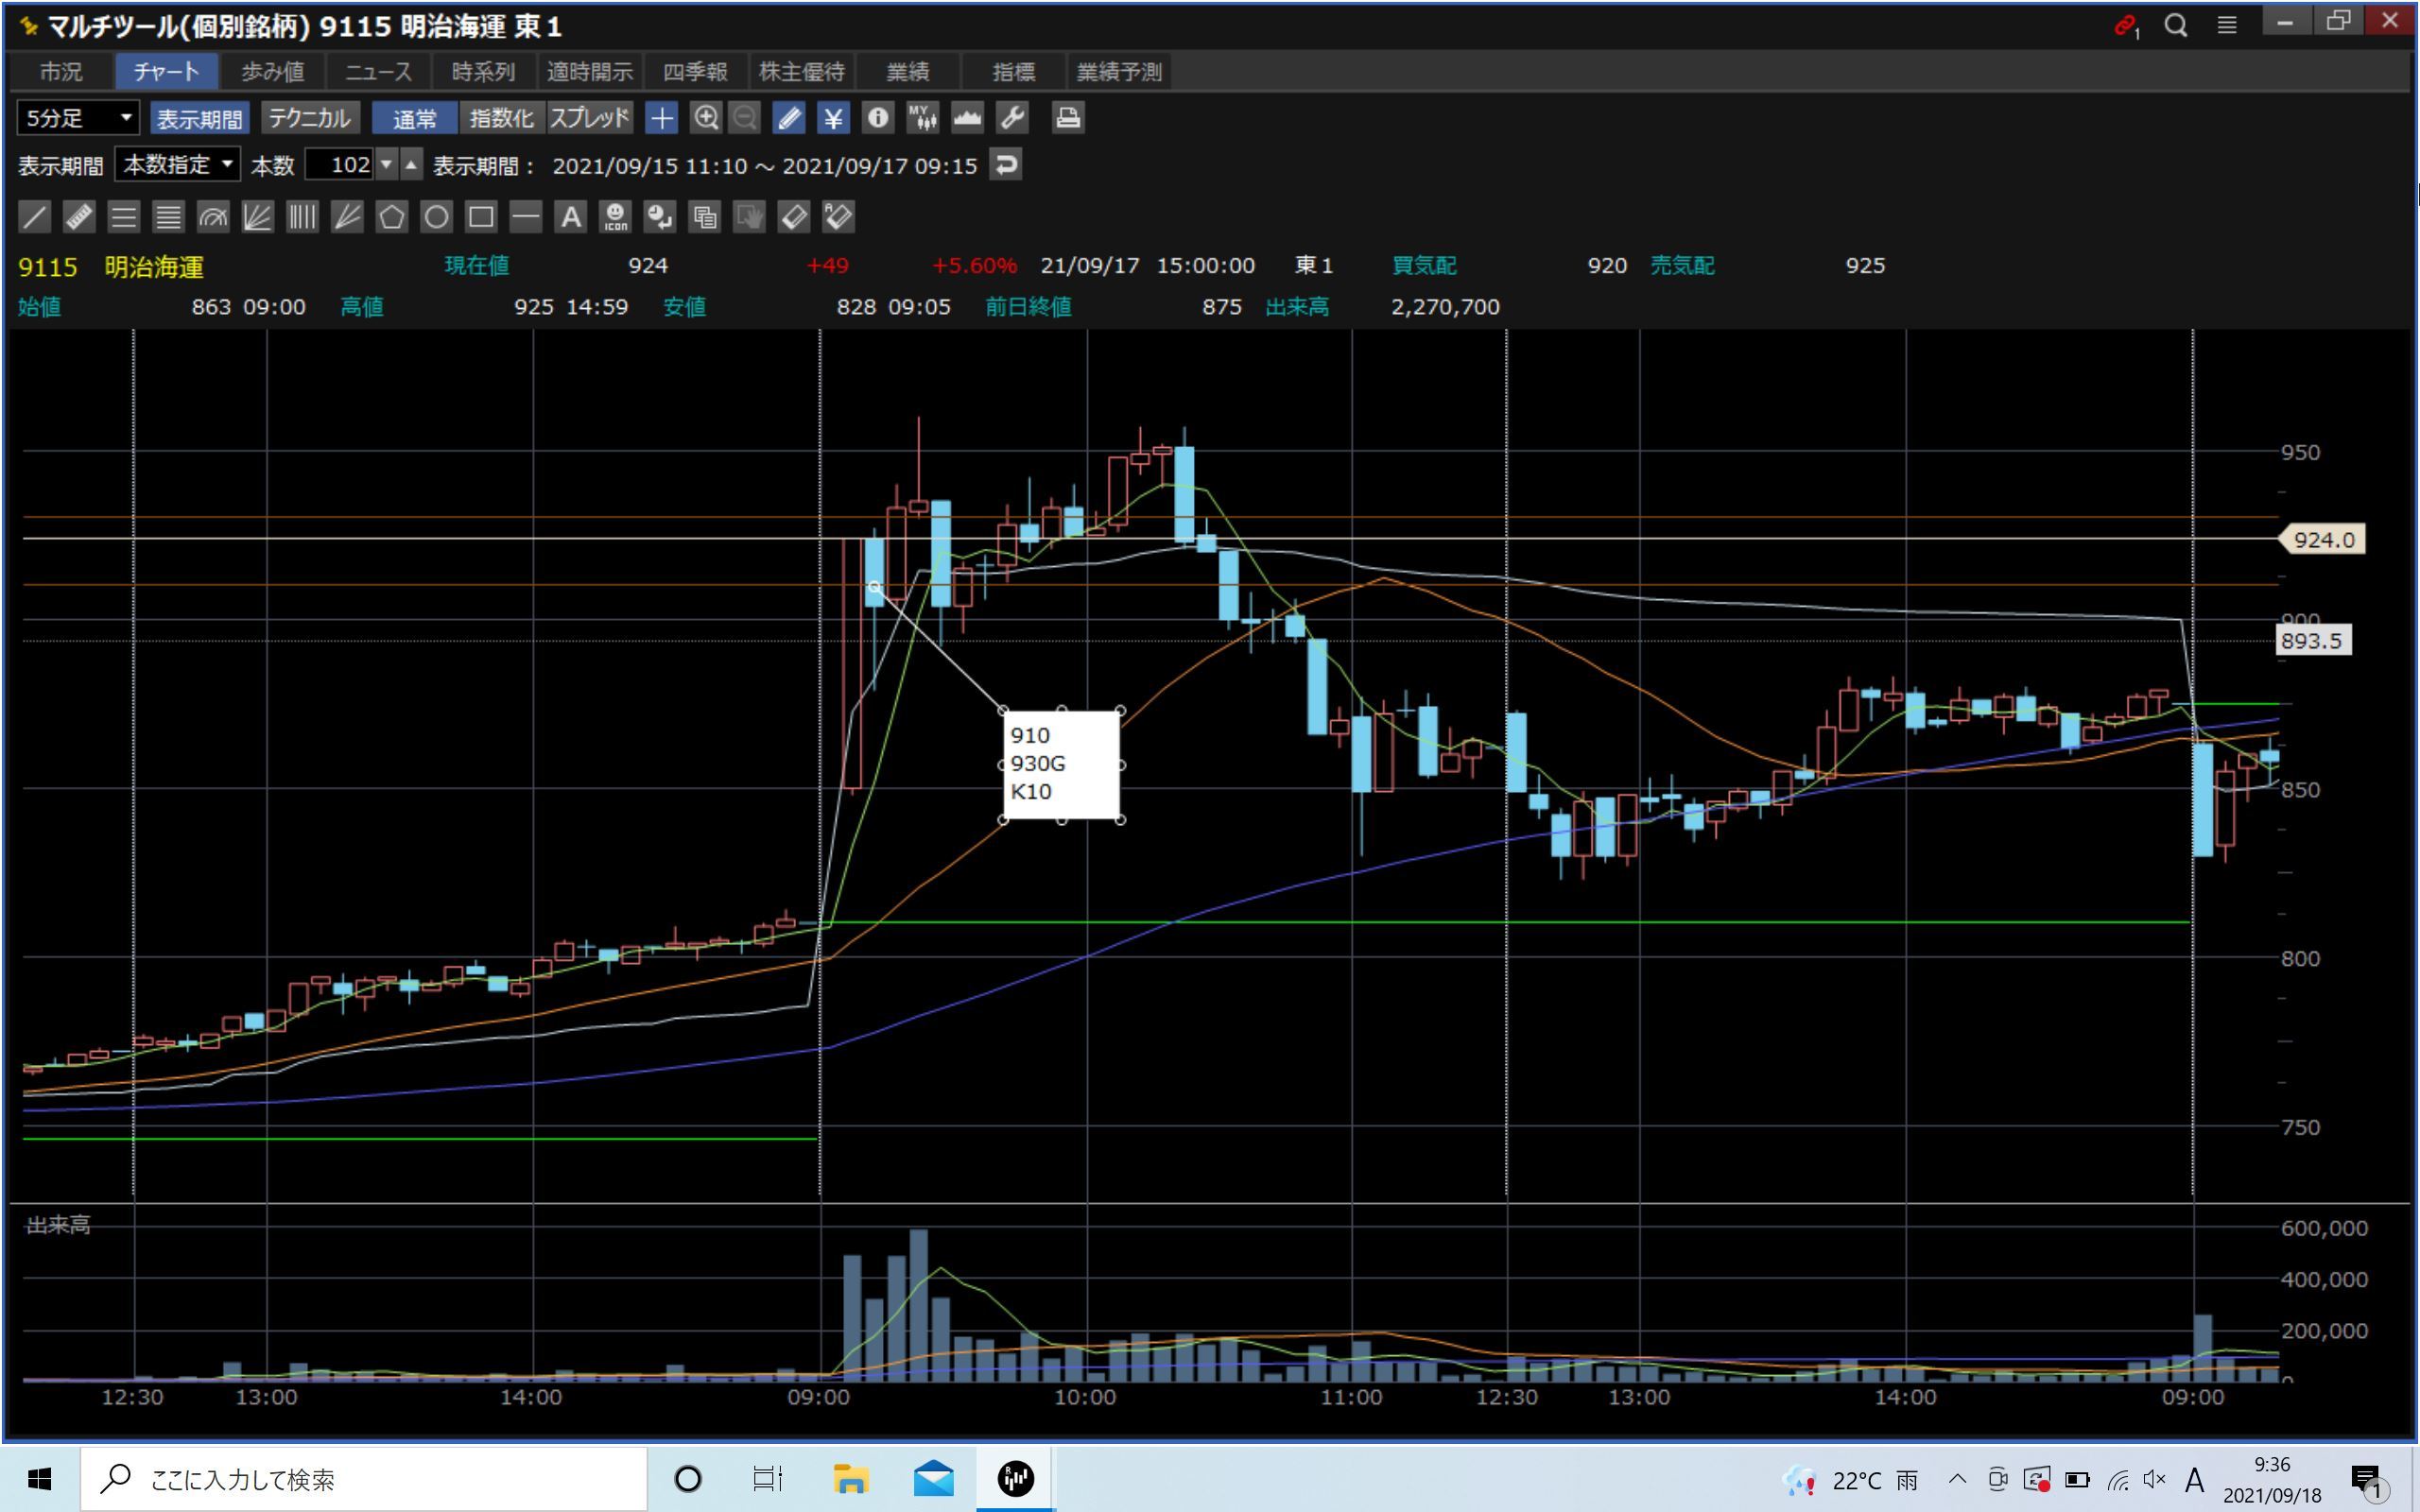The height and width of the screenshot is (1512, 2420).
Task: Toggle the crosshair plus button
Action: [661, 118]
